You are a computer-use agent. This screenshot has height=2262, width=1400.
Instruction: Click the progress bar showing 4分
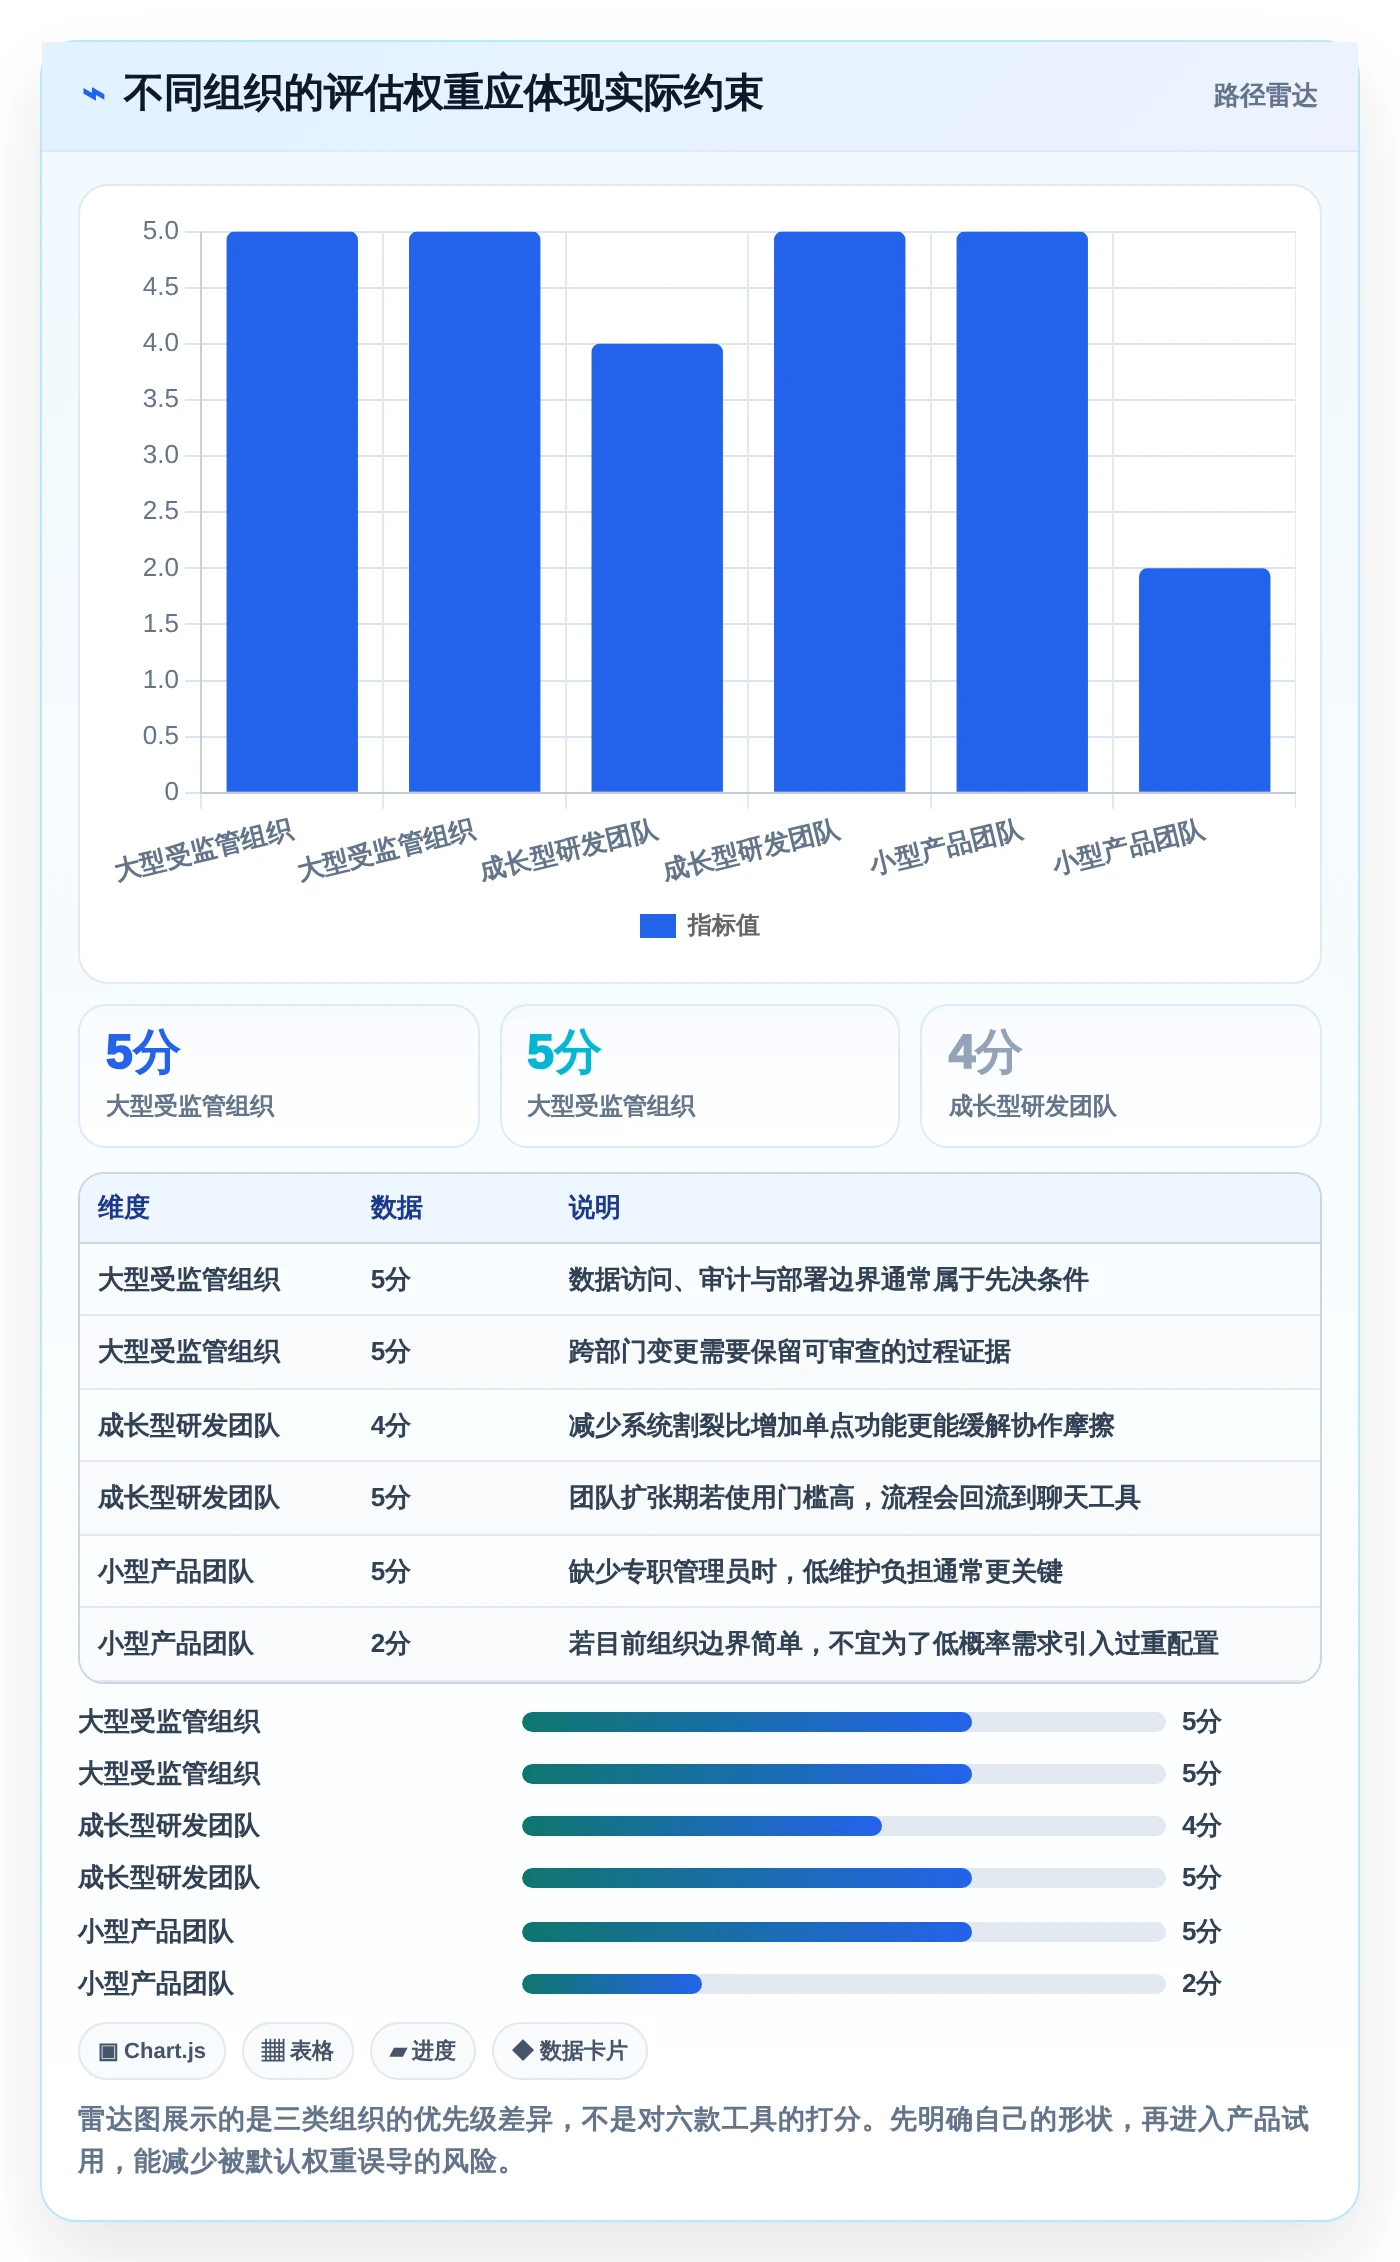click(x=843, y=1826)
